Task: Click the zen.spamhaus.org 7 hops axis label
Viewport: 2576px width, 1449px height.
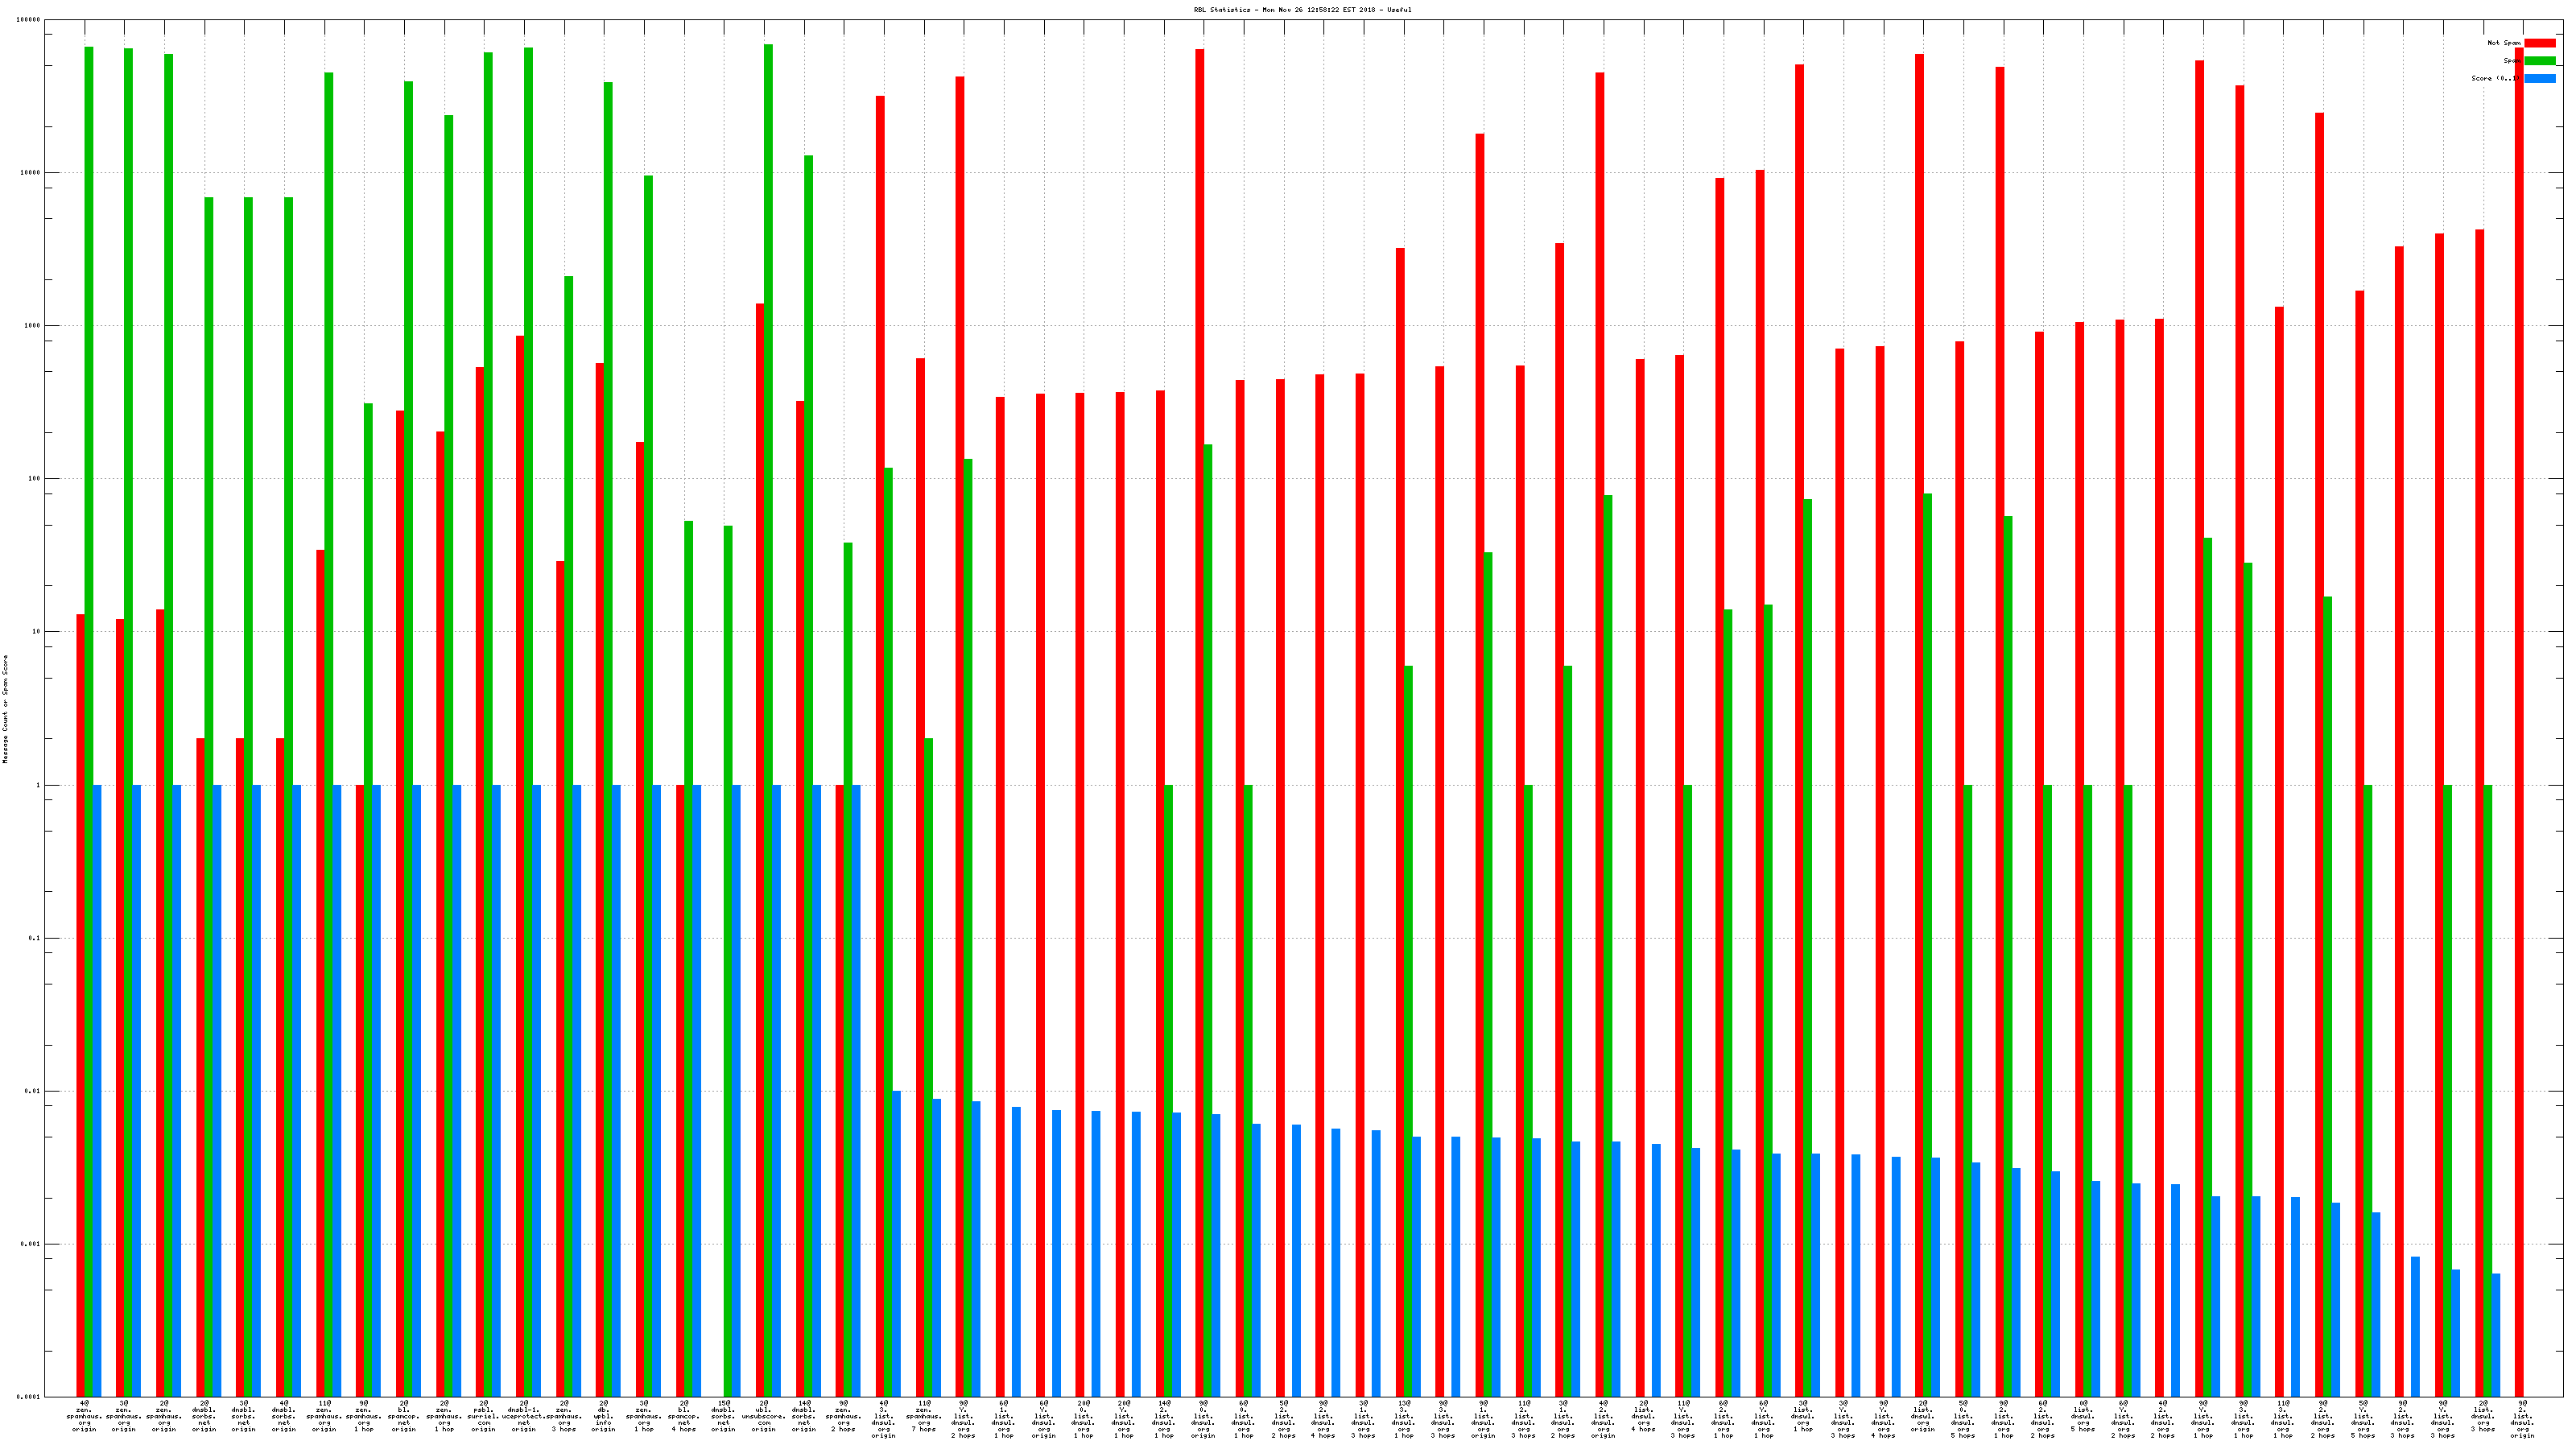Action: pyautogui.click(x=924, y=1417)
